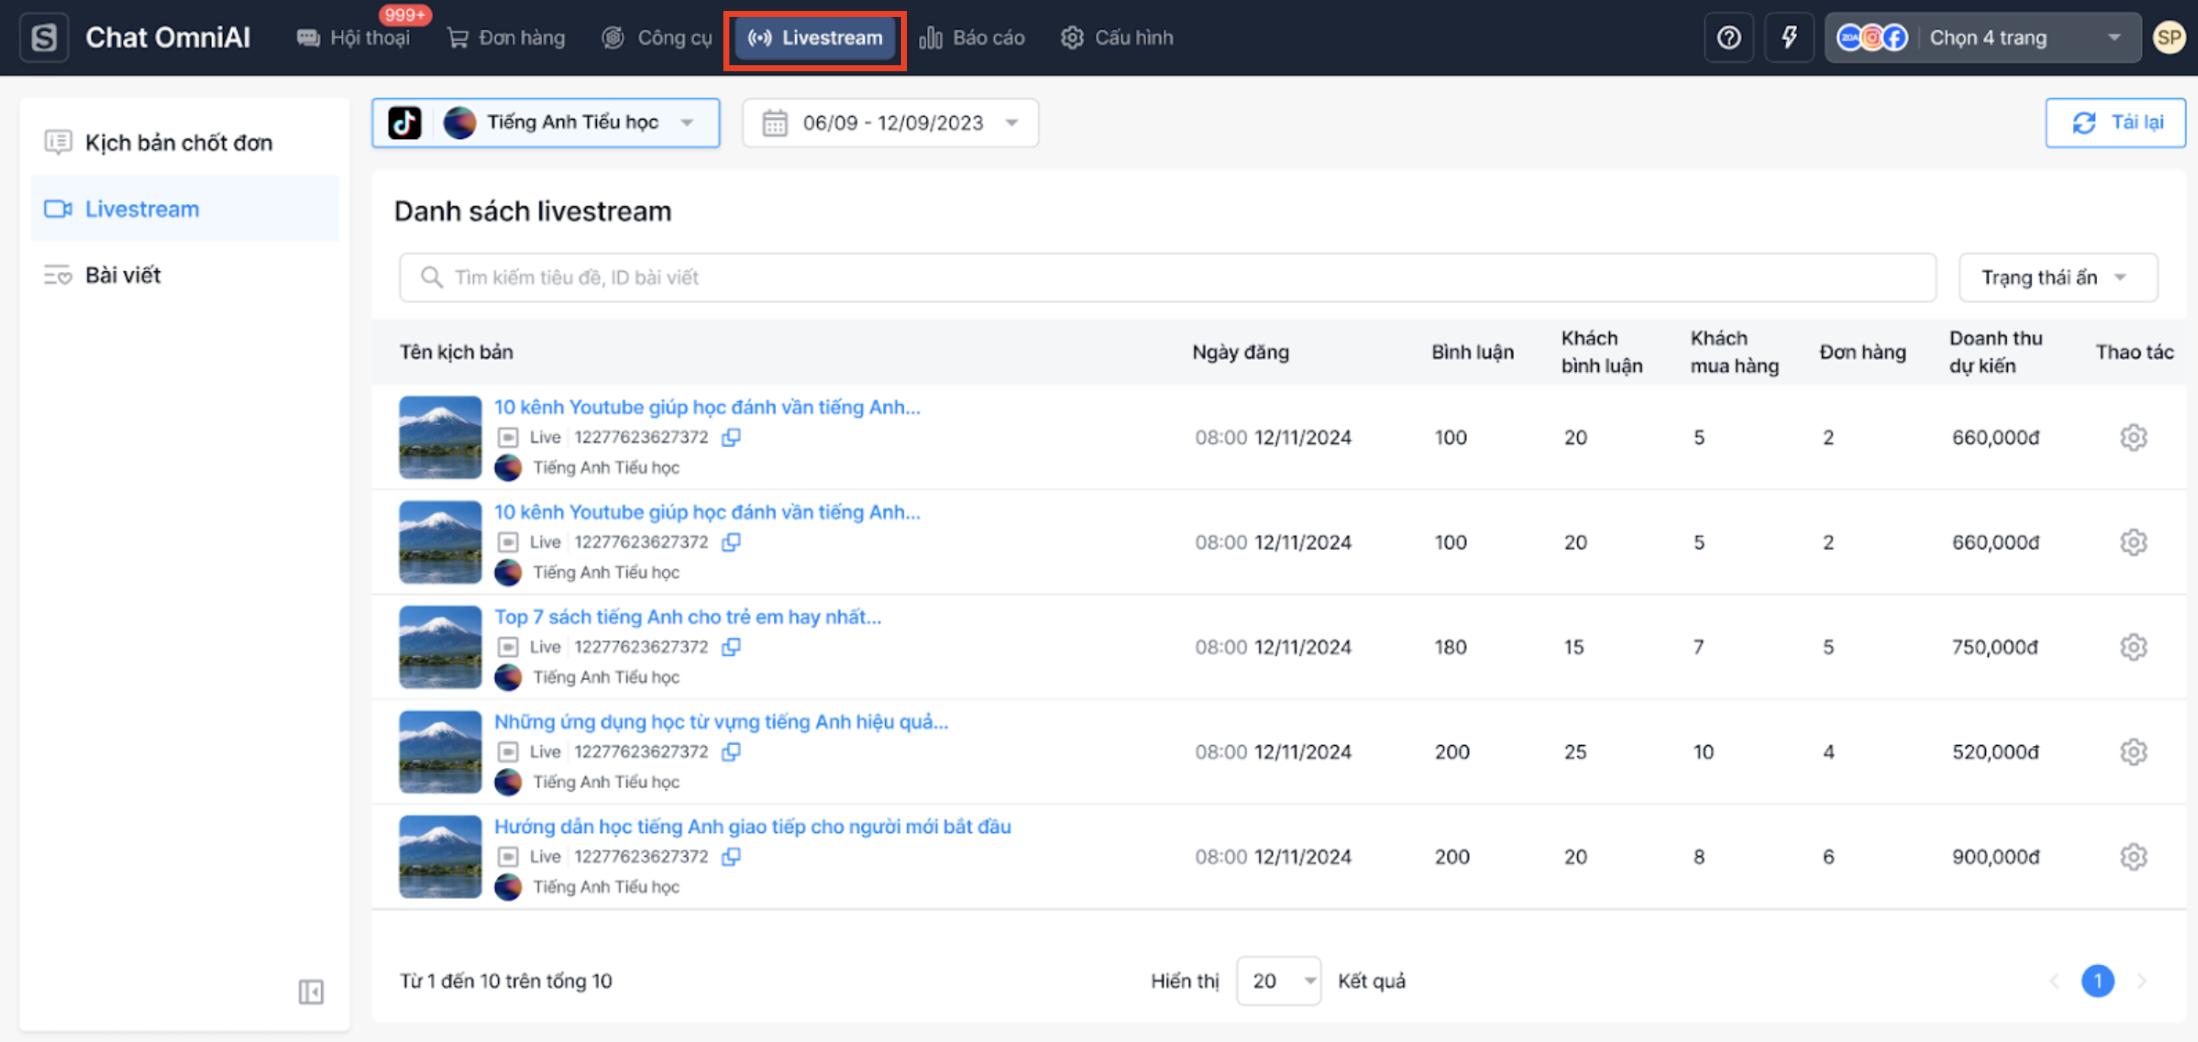Go to the Hội thoại tab
The image size is (2198, 1042).
(x=354, y=38)
